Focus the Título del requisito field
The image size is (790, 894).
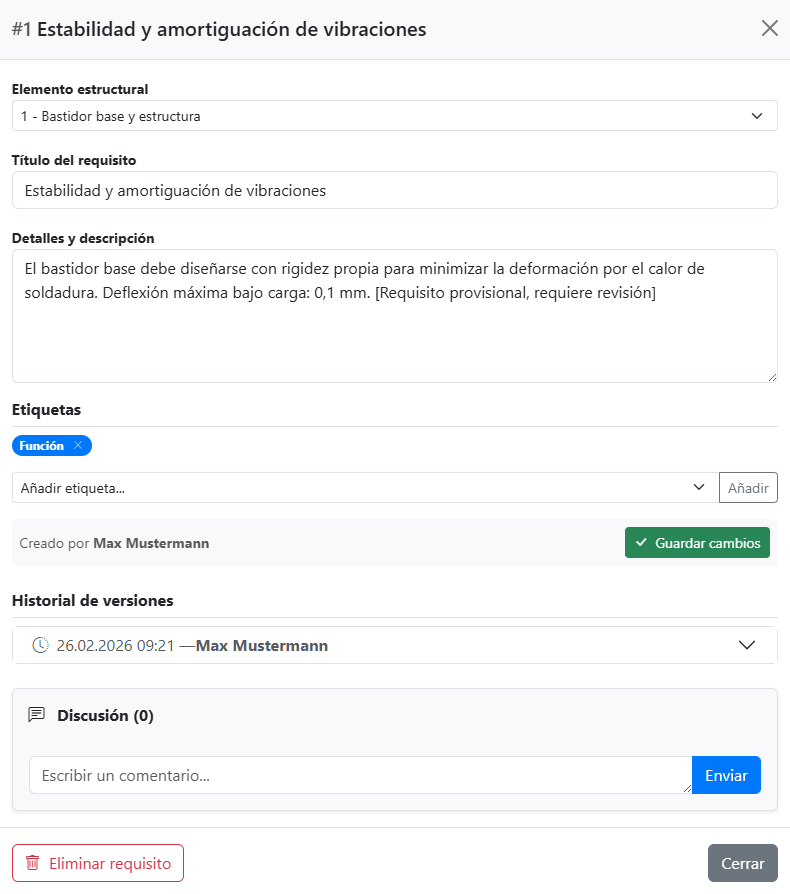(x=394, y=190)
